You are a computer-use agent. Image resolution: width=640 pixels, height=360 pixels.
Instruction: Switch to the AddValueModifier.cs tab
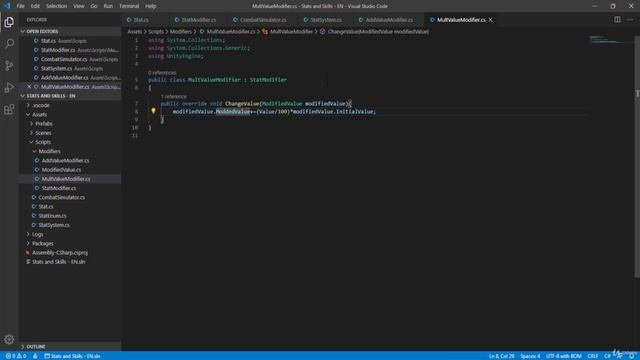coord(389,20)
